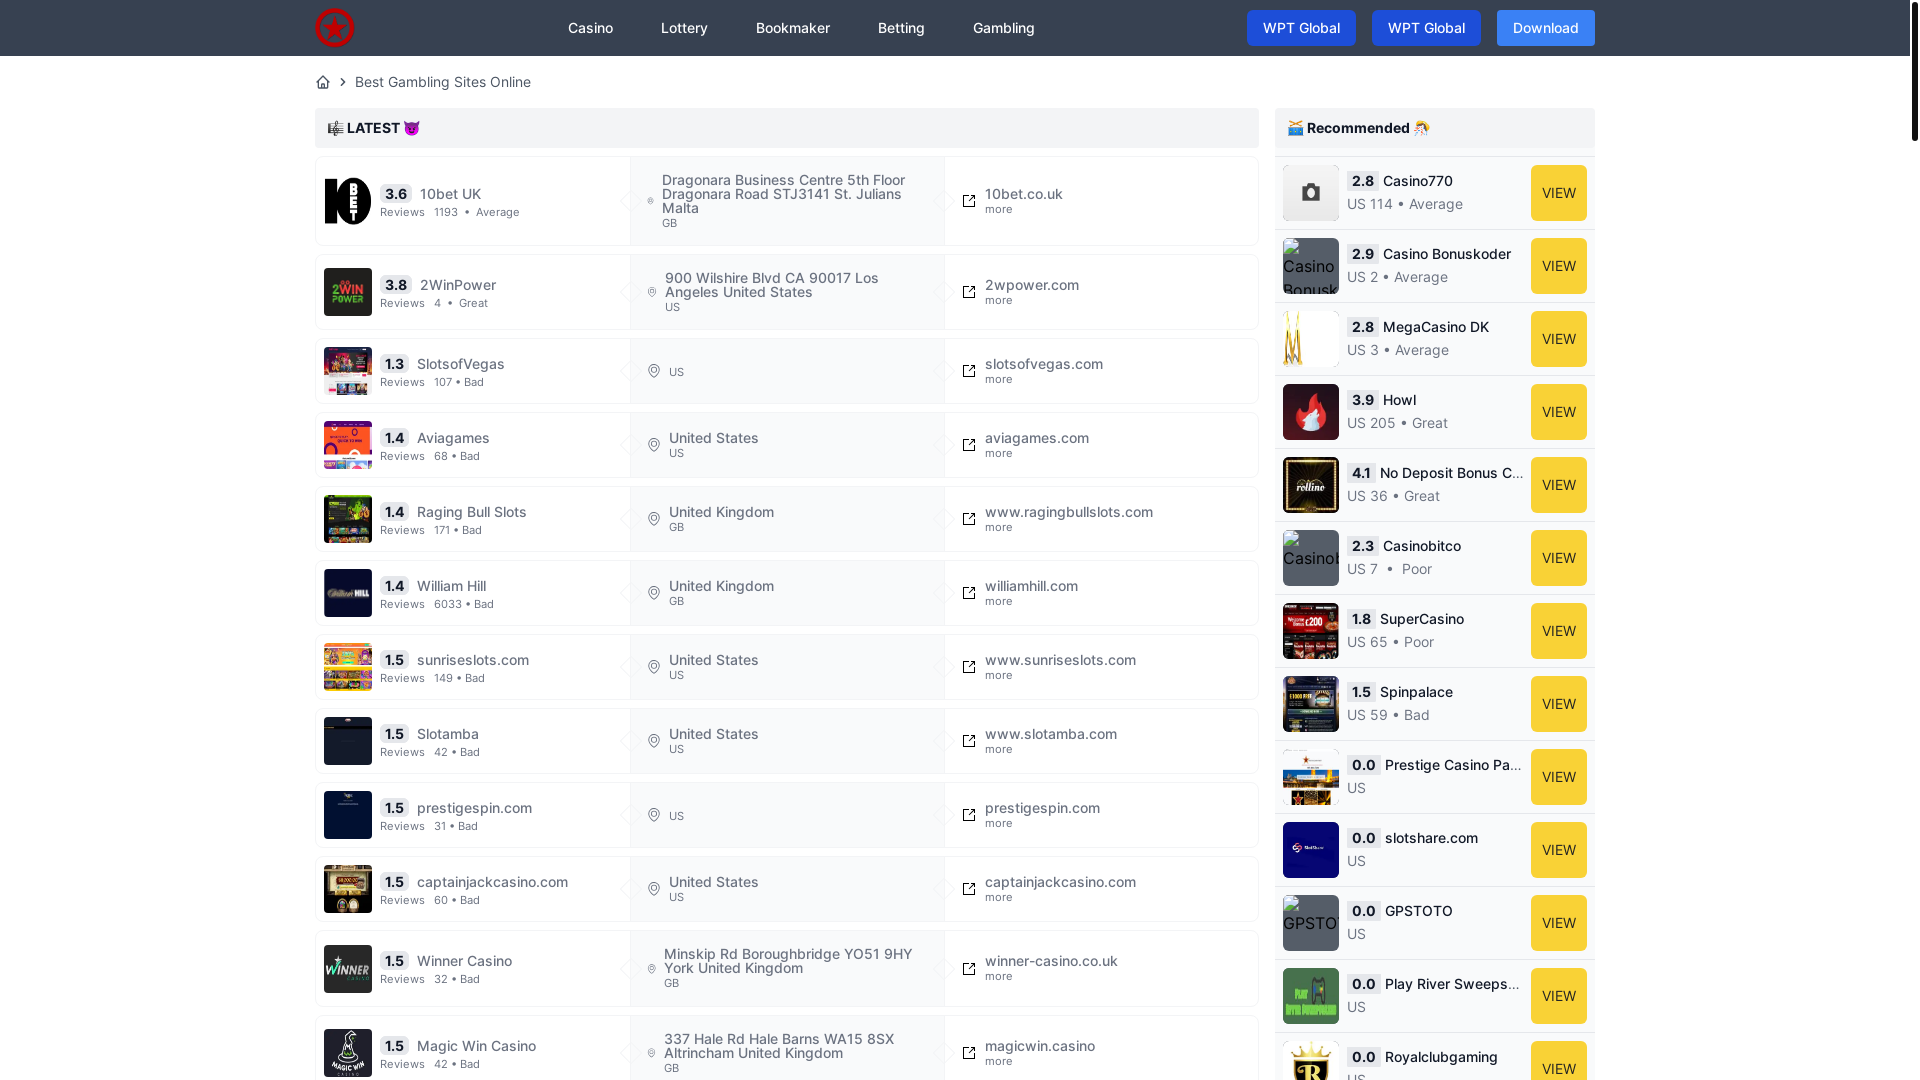Open the MegaCasino DK logo
The width and height of the screenshot is (1920, 1080).
1311,339
